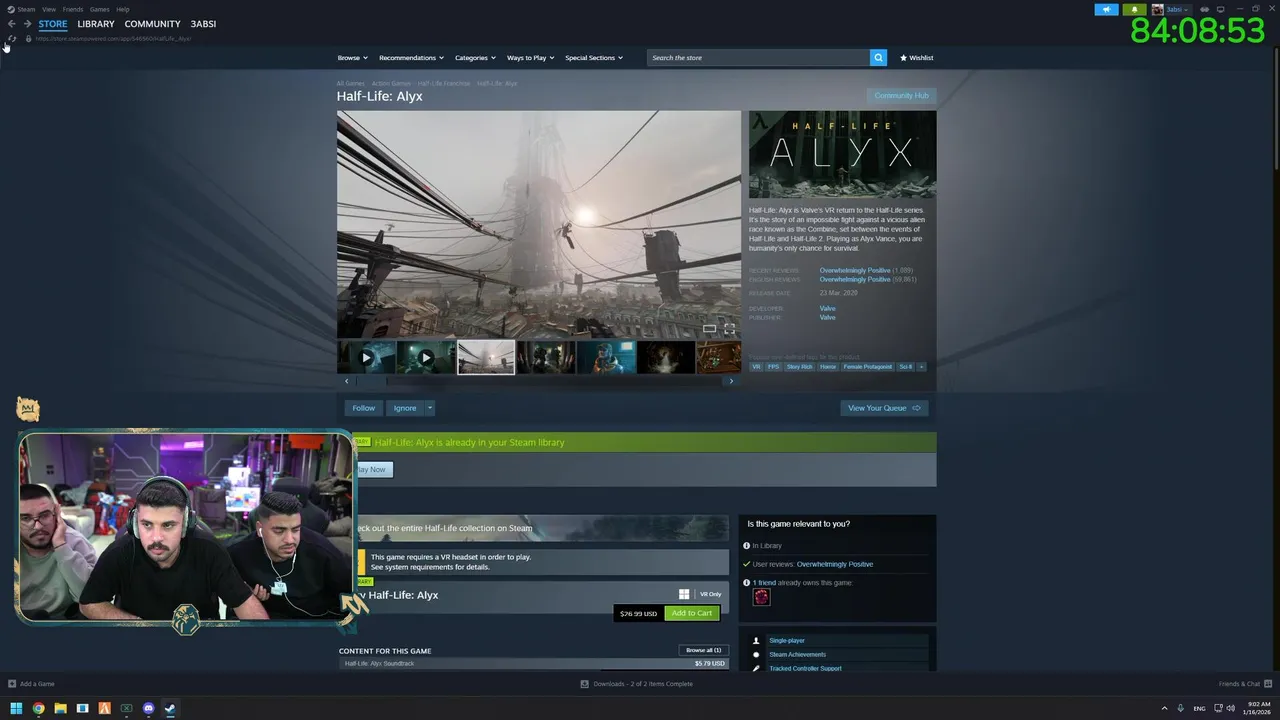Open Discord from the taskbar

(x=149, y=708)
